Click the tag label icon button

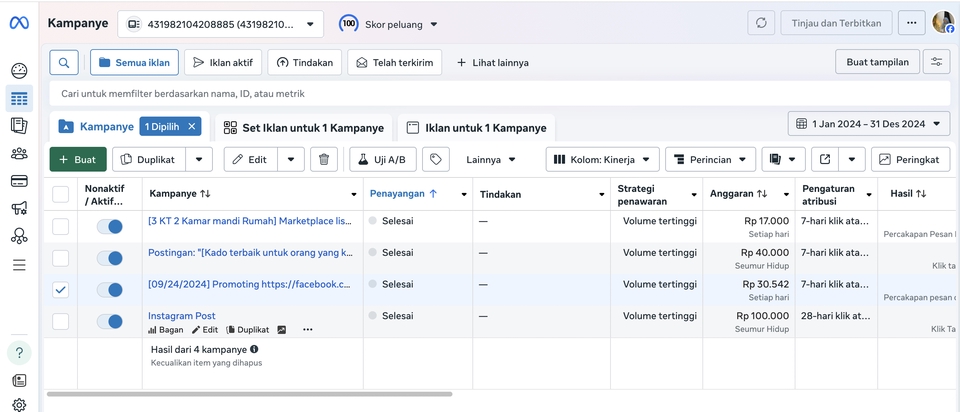pos(435,159)
